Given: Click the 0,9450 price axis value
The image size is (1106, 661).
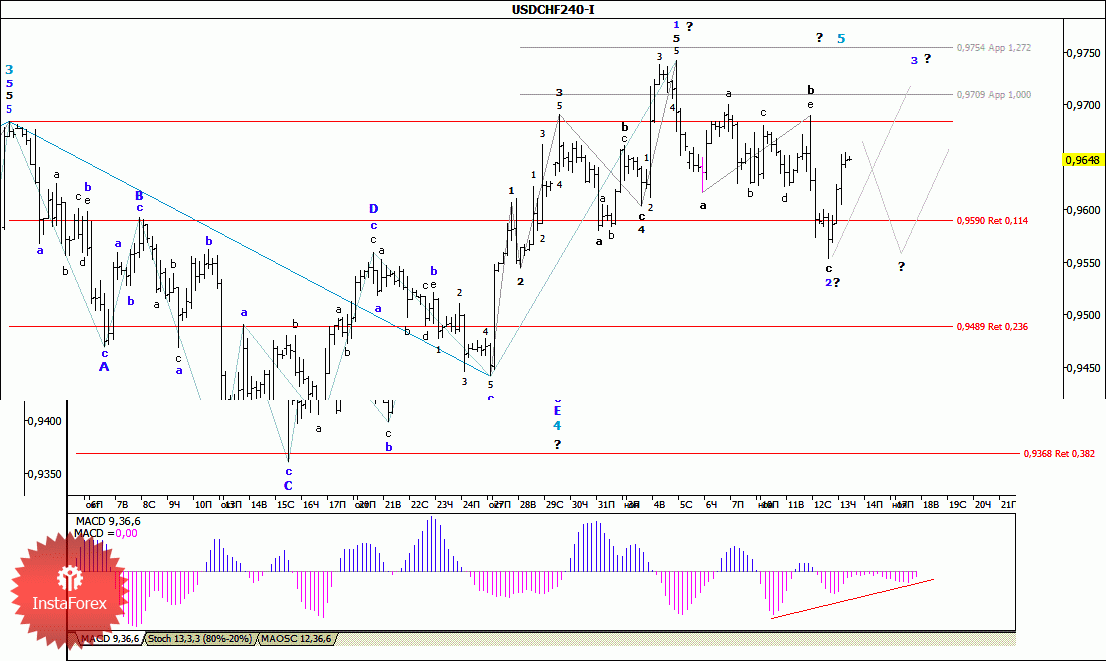Looking at the screenshot, I should [x=1084, y=368].
